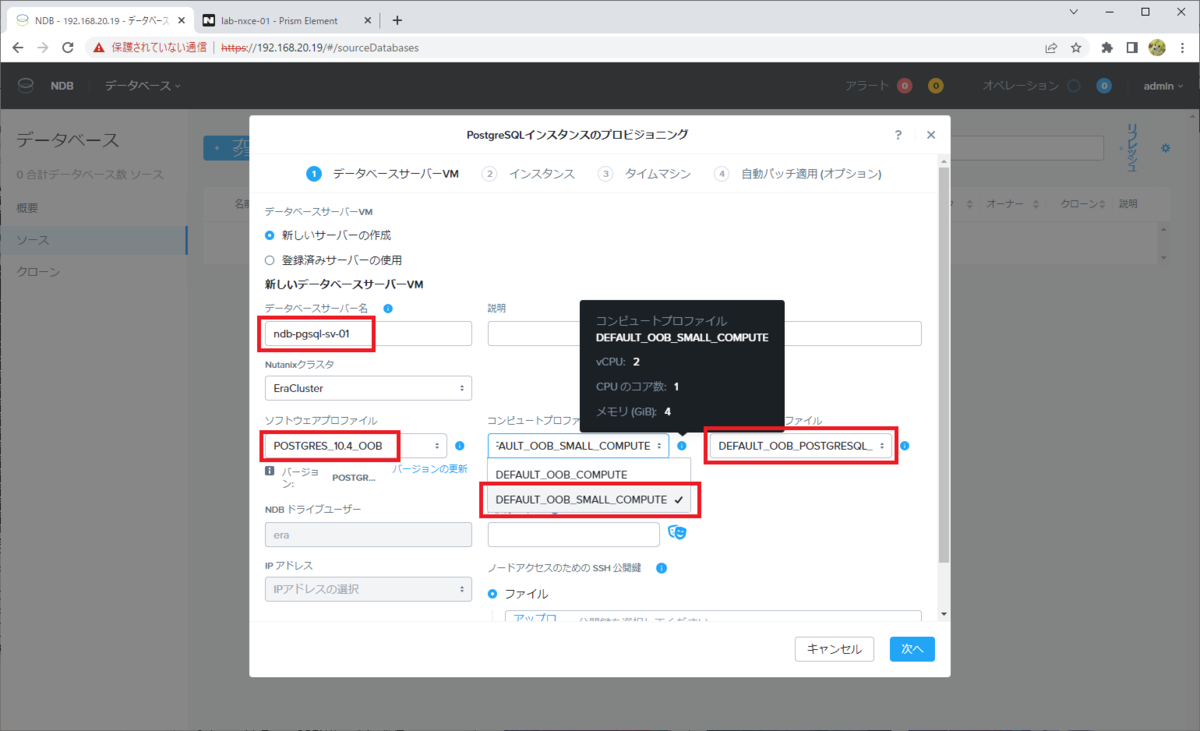Go to step 1 データベースサーバーVM

(x=383, y=174)
